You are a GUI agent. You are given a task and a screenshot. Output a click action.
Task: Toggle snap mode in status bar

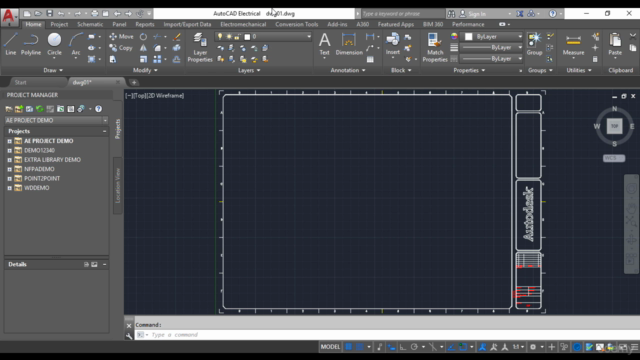[360, 347]
